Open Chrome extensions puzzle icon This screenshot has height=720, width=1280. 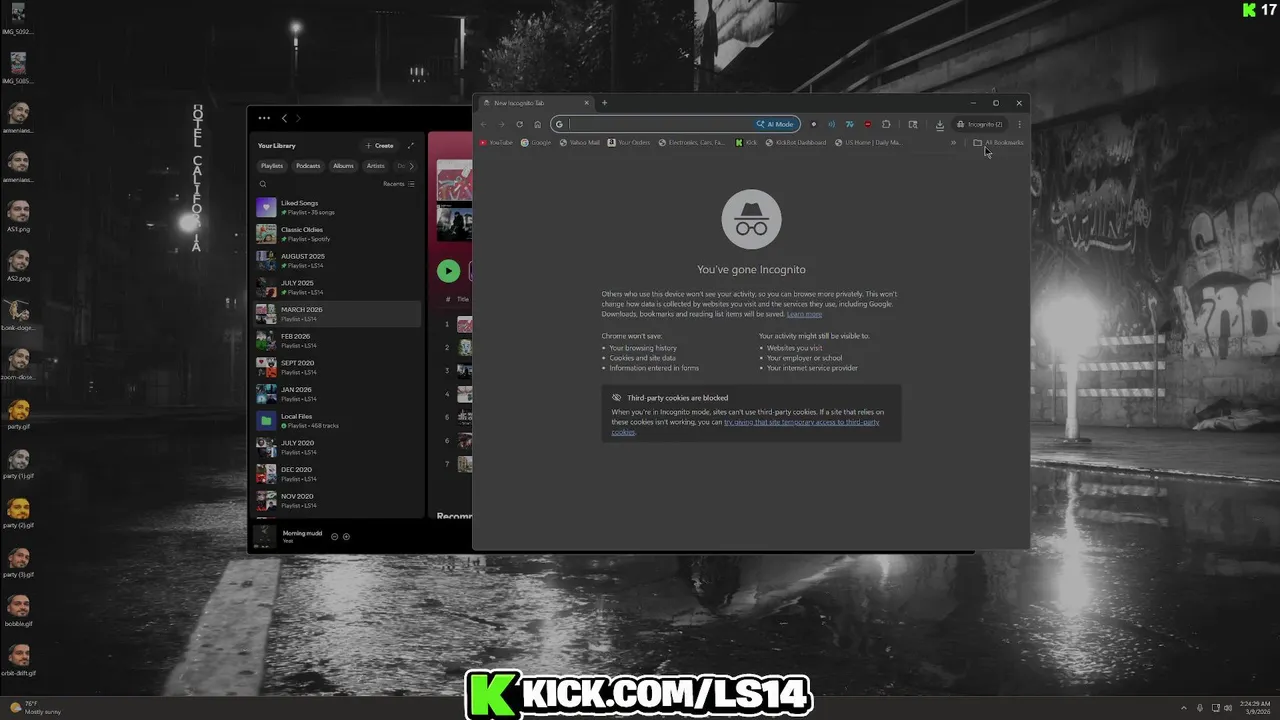[886, 124]
